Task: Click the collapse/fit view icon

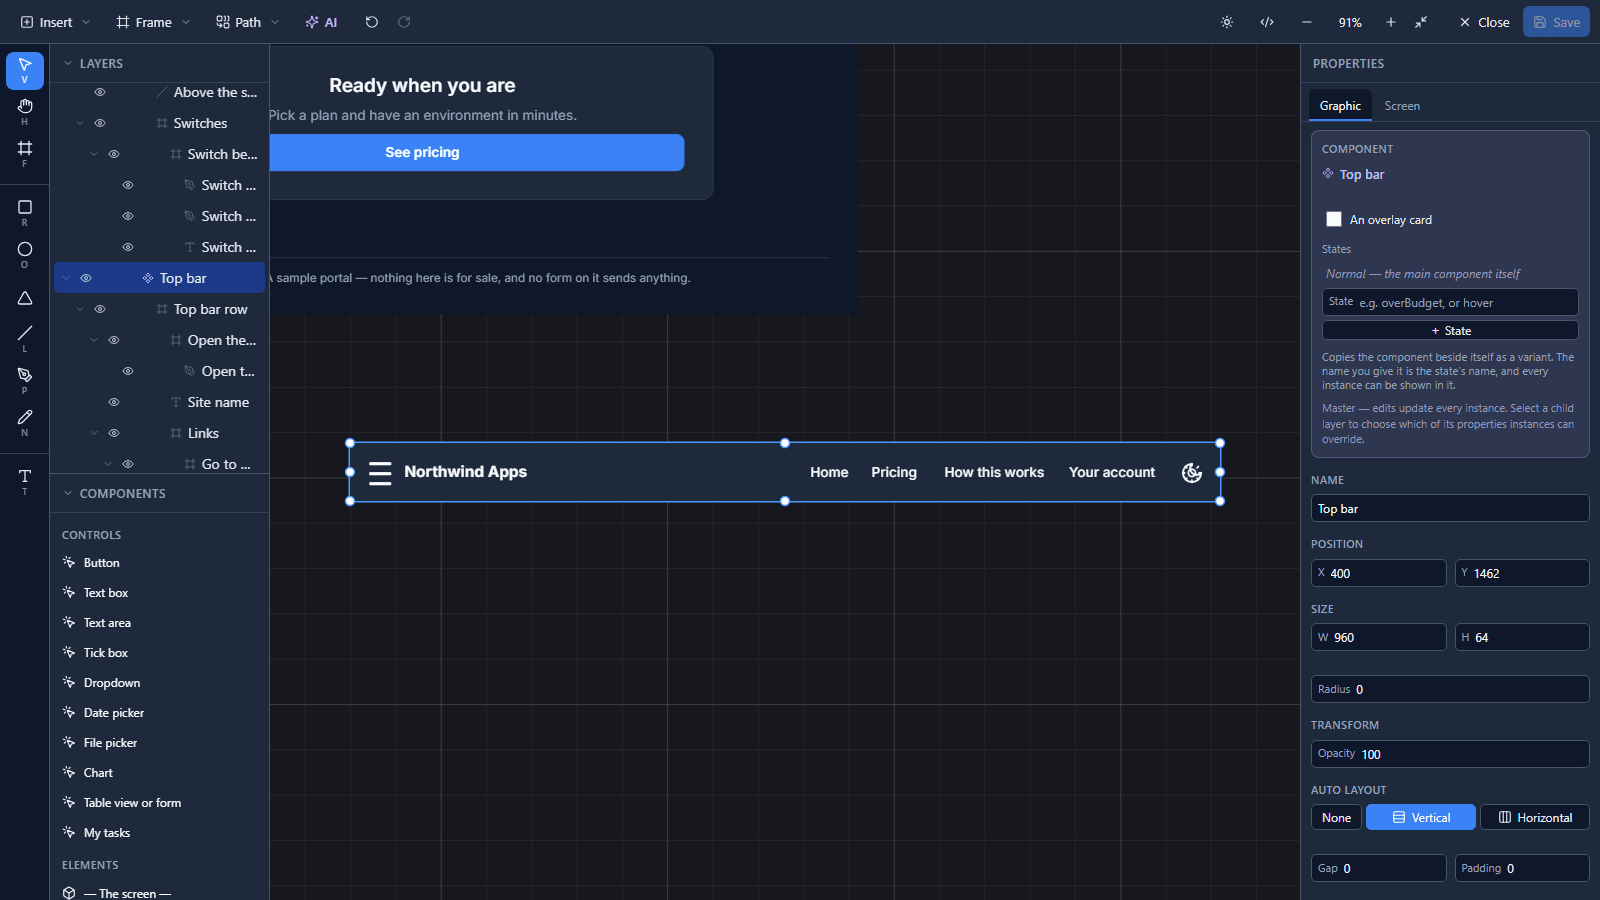Action: (x=1421, y=22)
